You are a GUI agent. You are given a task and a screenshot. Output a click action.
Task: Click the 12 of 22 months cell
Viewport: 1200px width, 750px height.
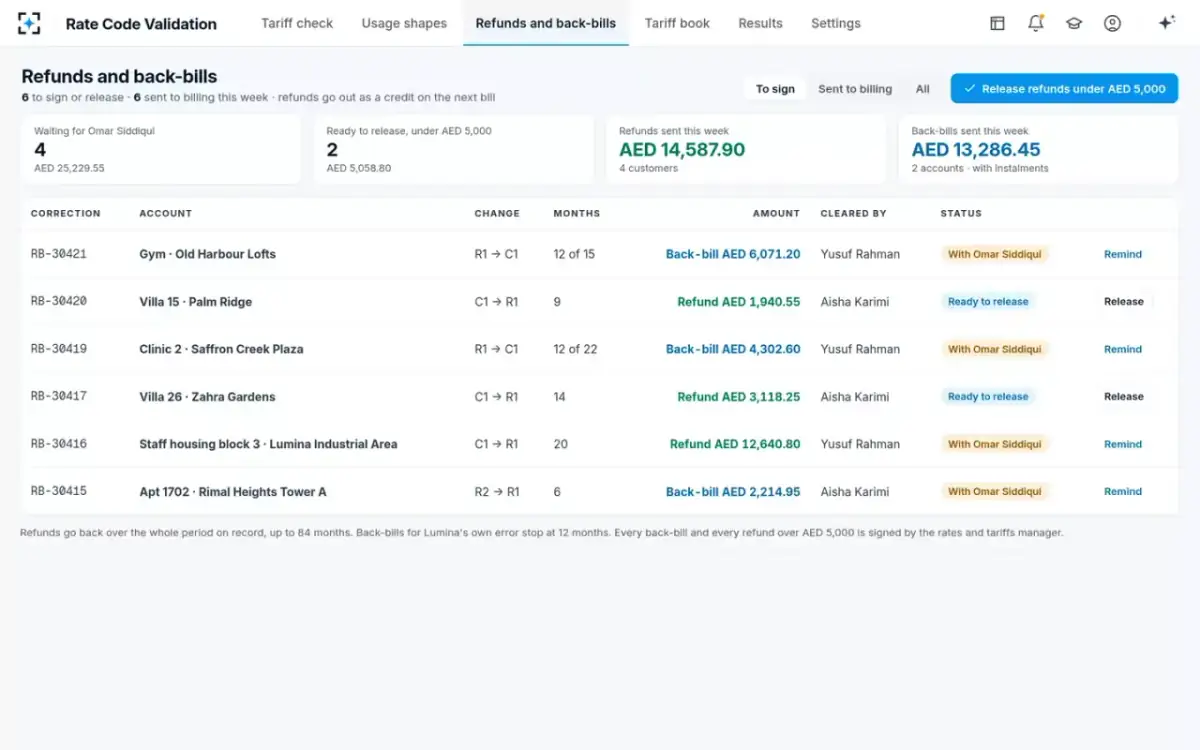tap(575, 349)
